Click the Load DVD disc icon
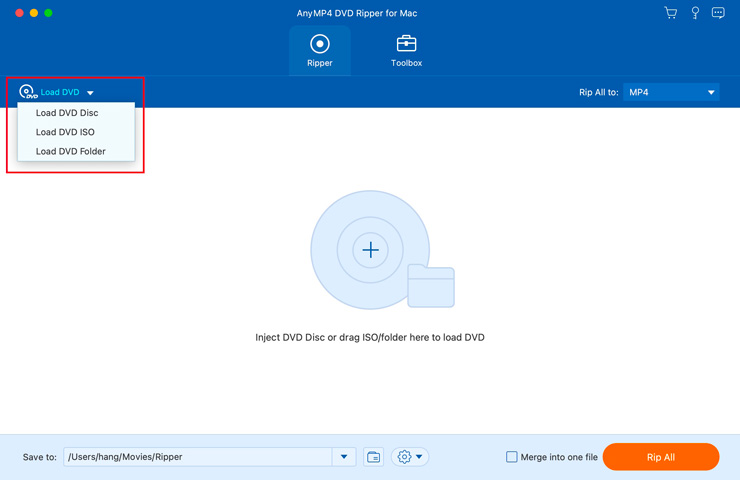Screen dimensions: 740x480 click(x=28, y=92)
